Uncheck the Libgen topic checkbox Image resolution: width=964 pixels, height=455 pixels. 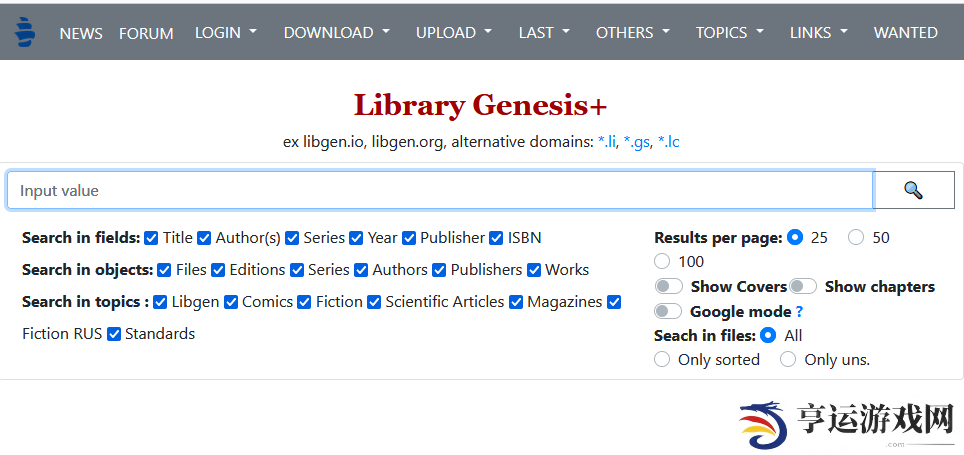(x=160, y=302)
